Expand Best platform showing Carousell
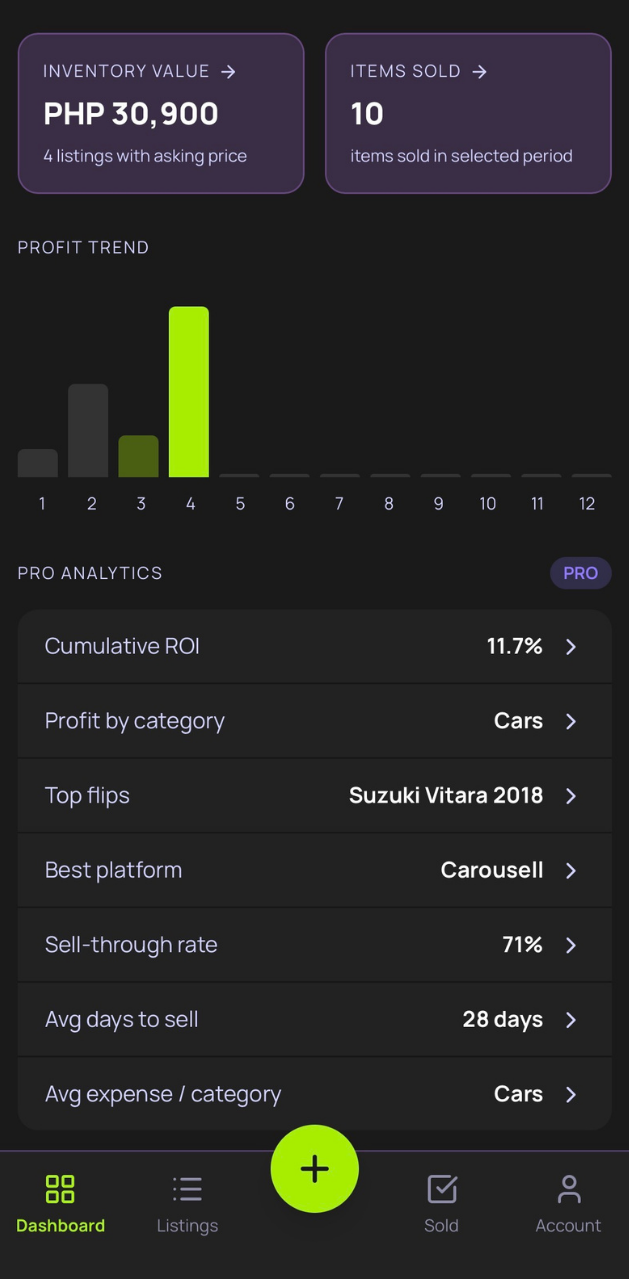Screen dimensions: 629x1279 (x=315, y=870)
